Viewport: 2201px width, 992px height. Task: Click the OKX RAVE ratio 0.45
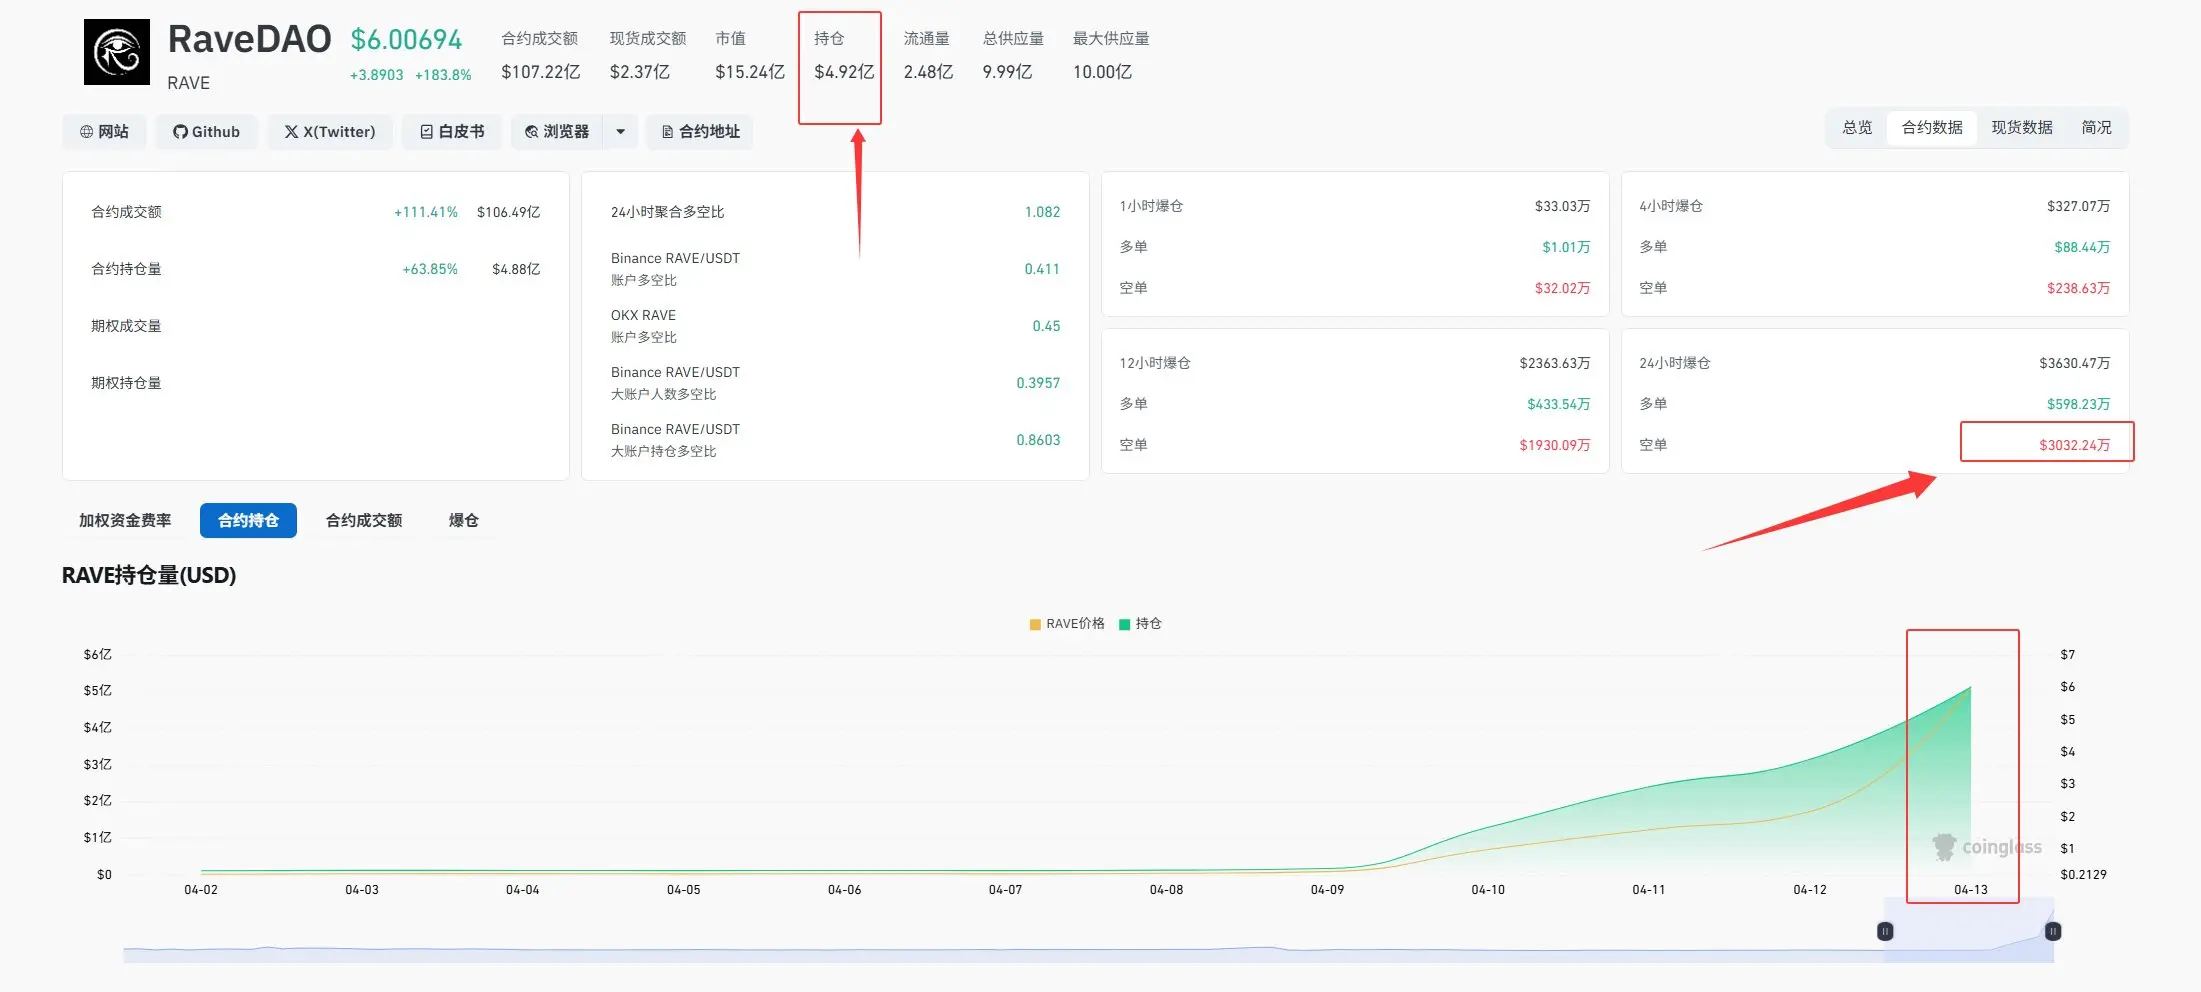1046,326
